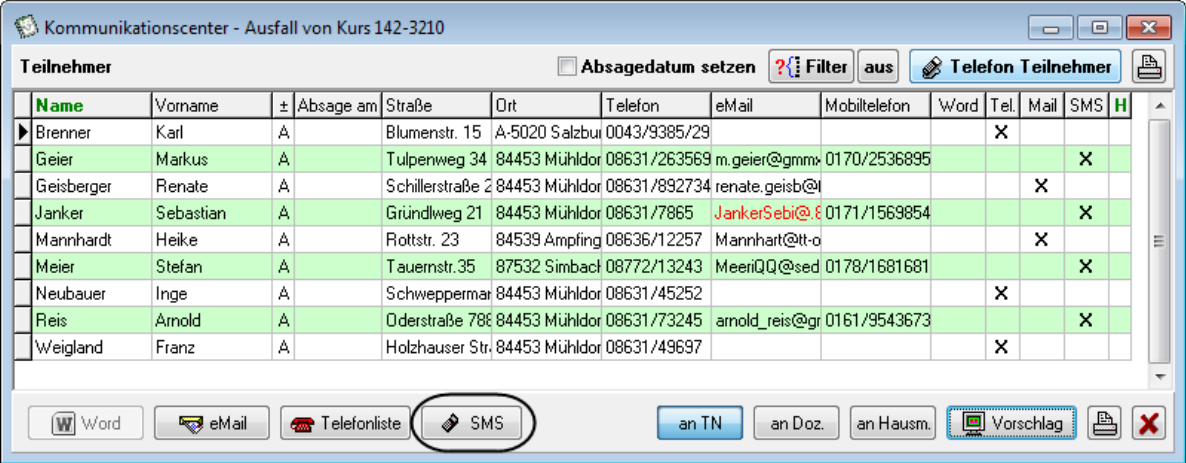Maximize the Kommunikationscenter window
This screenshot has width=1186, height=463.
coord(1099,28)
